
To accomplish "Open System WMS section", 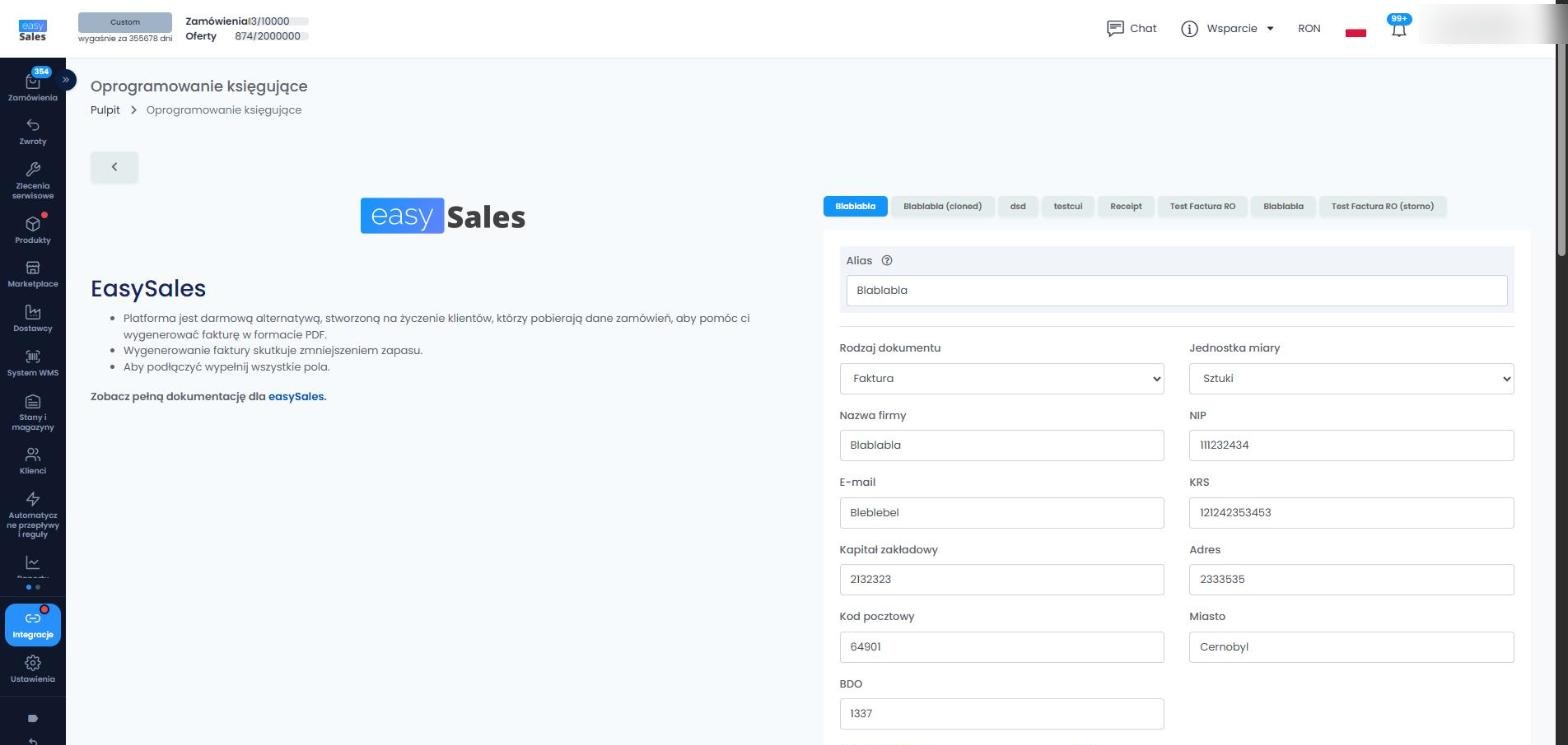I will tap(32, 362).
